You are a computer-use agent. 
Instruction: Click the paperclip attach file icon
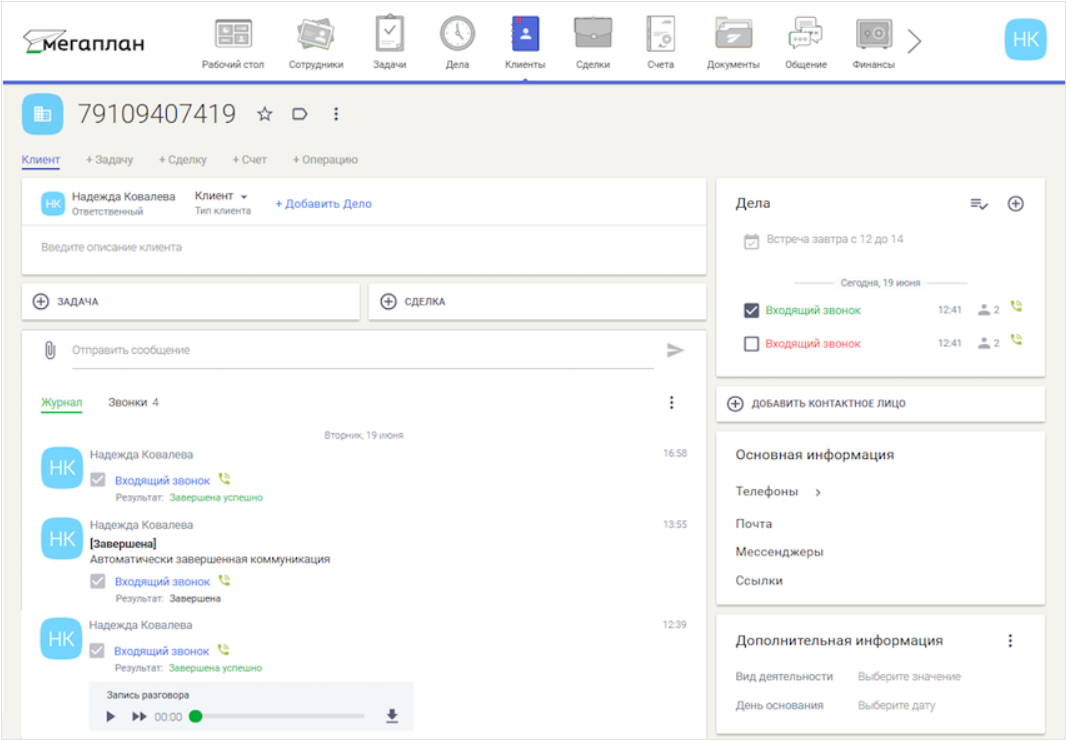[49, 350]
